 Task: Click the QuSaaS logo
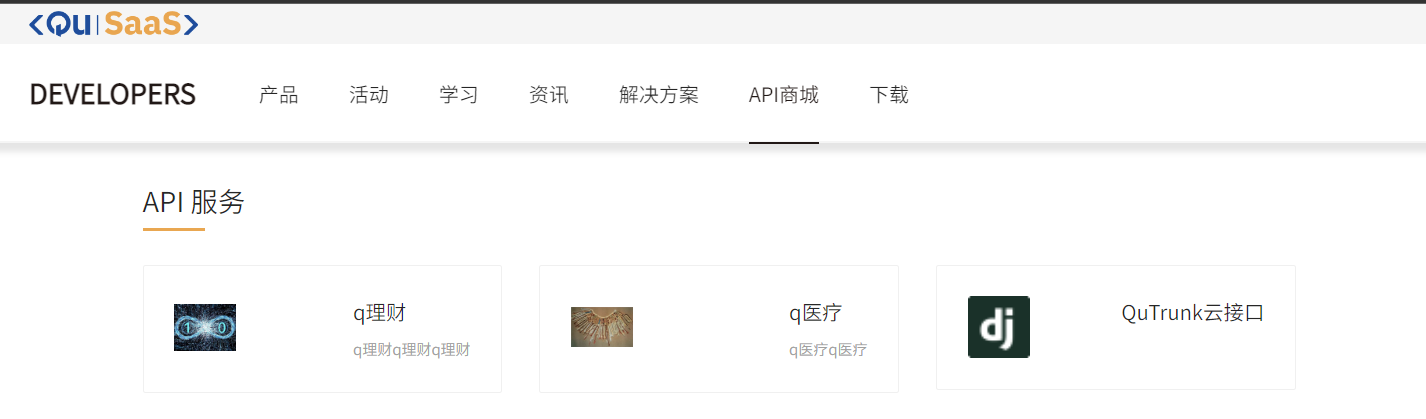(x=114, y=24)
